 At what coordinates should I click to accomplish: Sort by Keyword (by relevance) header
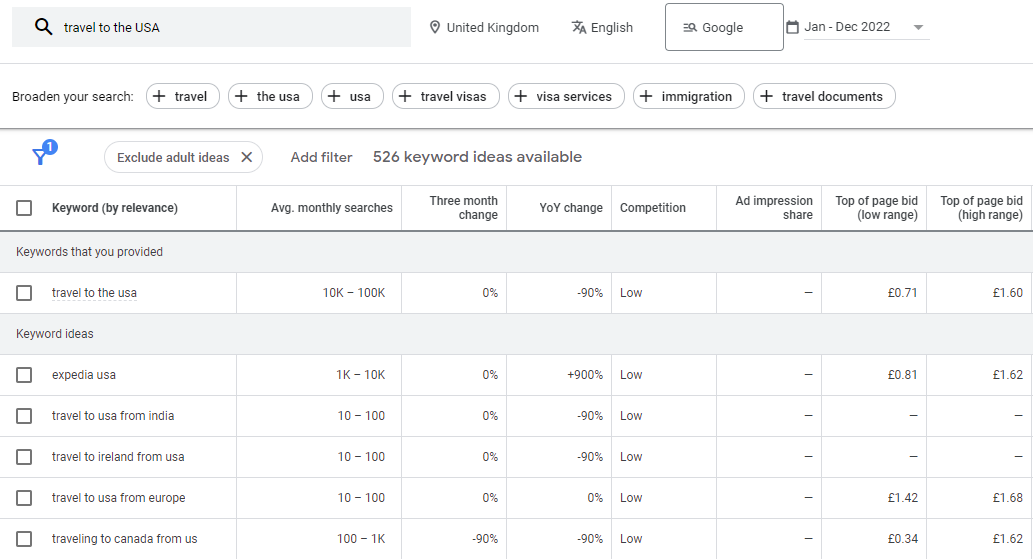tap(114, 208)
